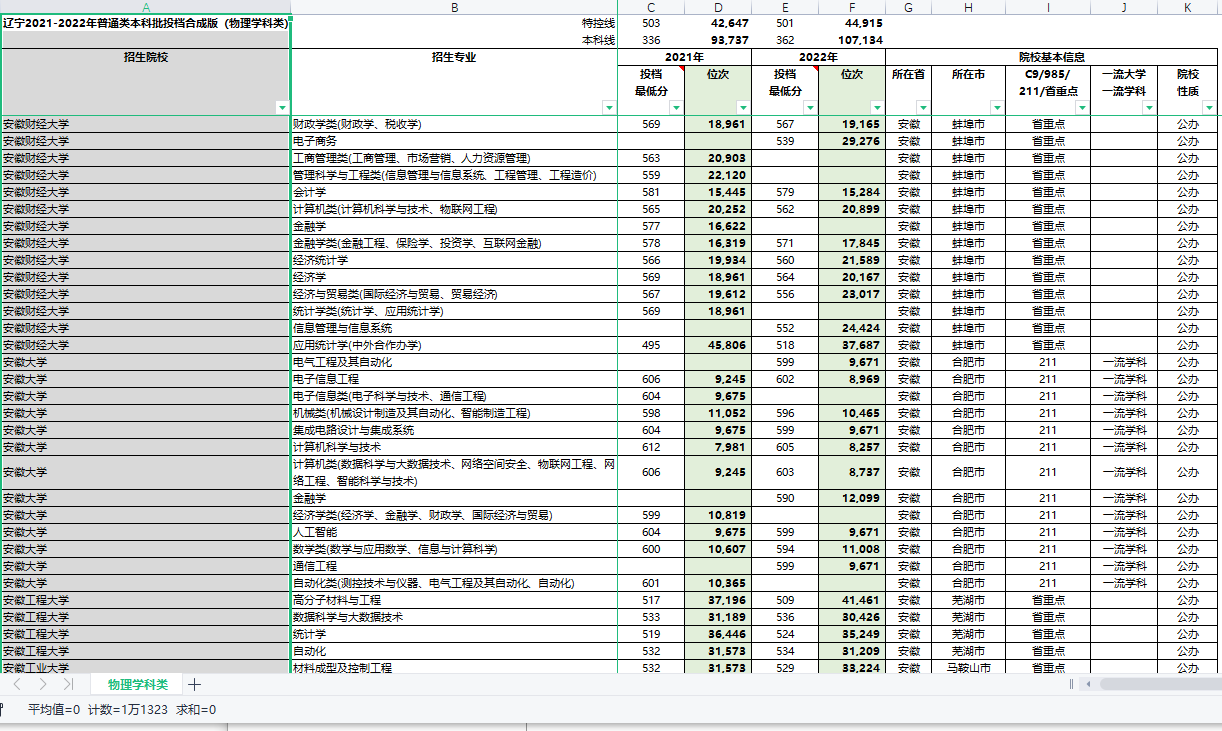Click the 院校基本信息 header cell
This screenshot has width=1222, height=731.
[x=1052, y=57]
